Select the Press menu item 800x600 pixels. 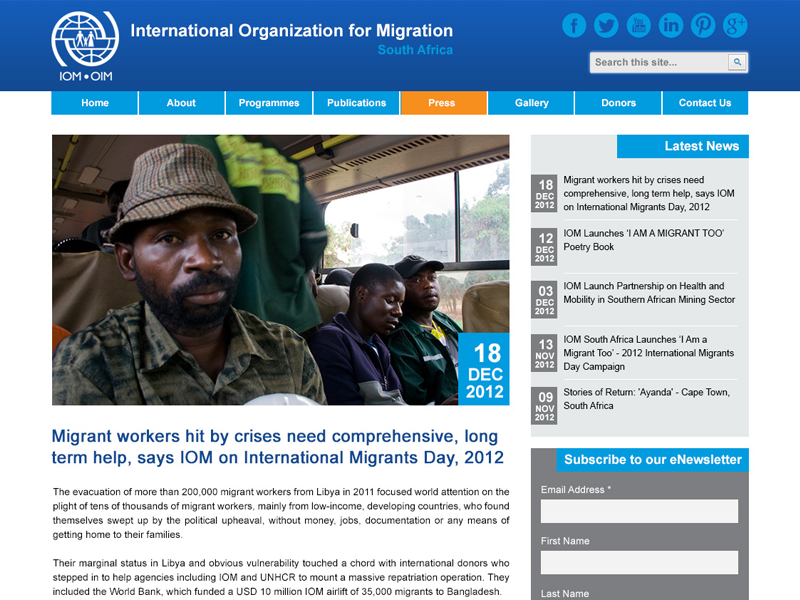tap(443, 103)
